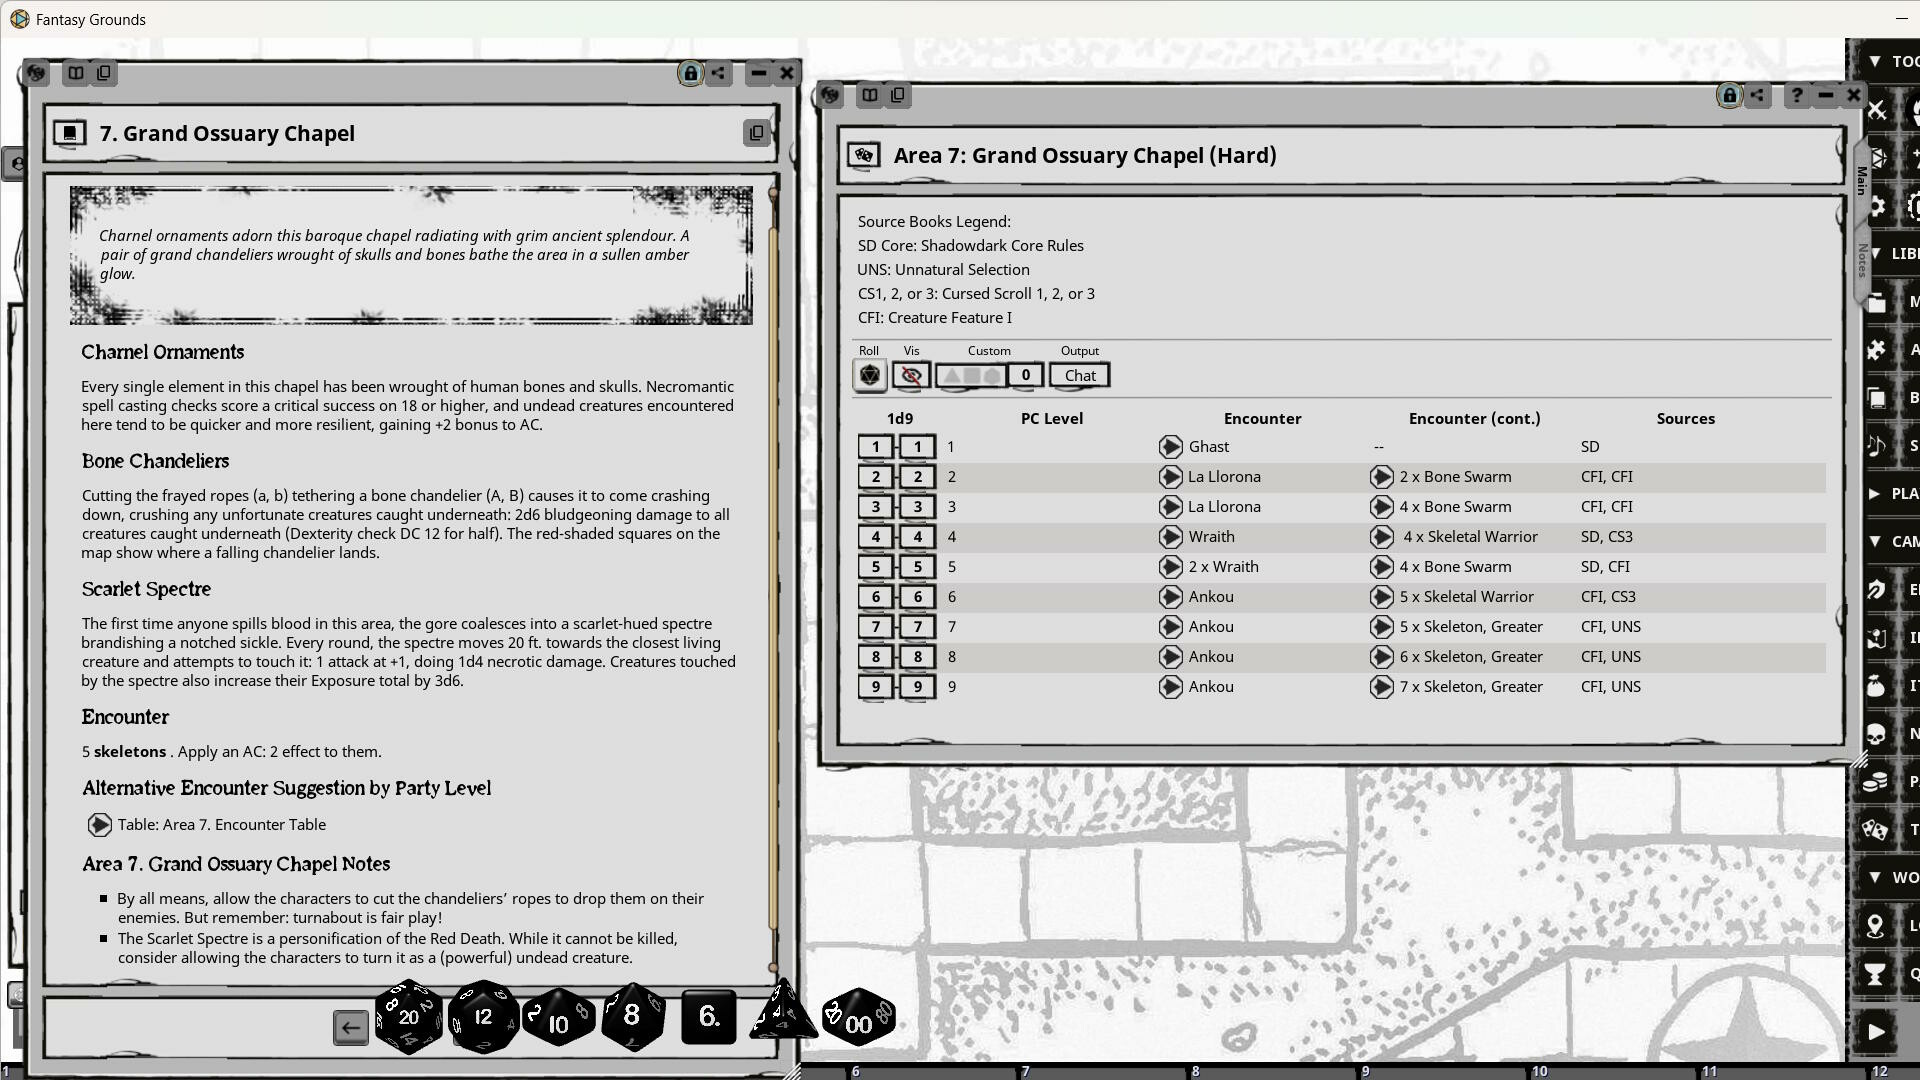Viewport: 1920px width, 1080px height.
Task: Open the NPCs list via the skull sidebar icon
Action: 1877,731
